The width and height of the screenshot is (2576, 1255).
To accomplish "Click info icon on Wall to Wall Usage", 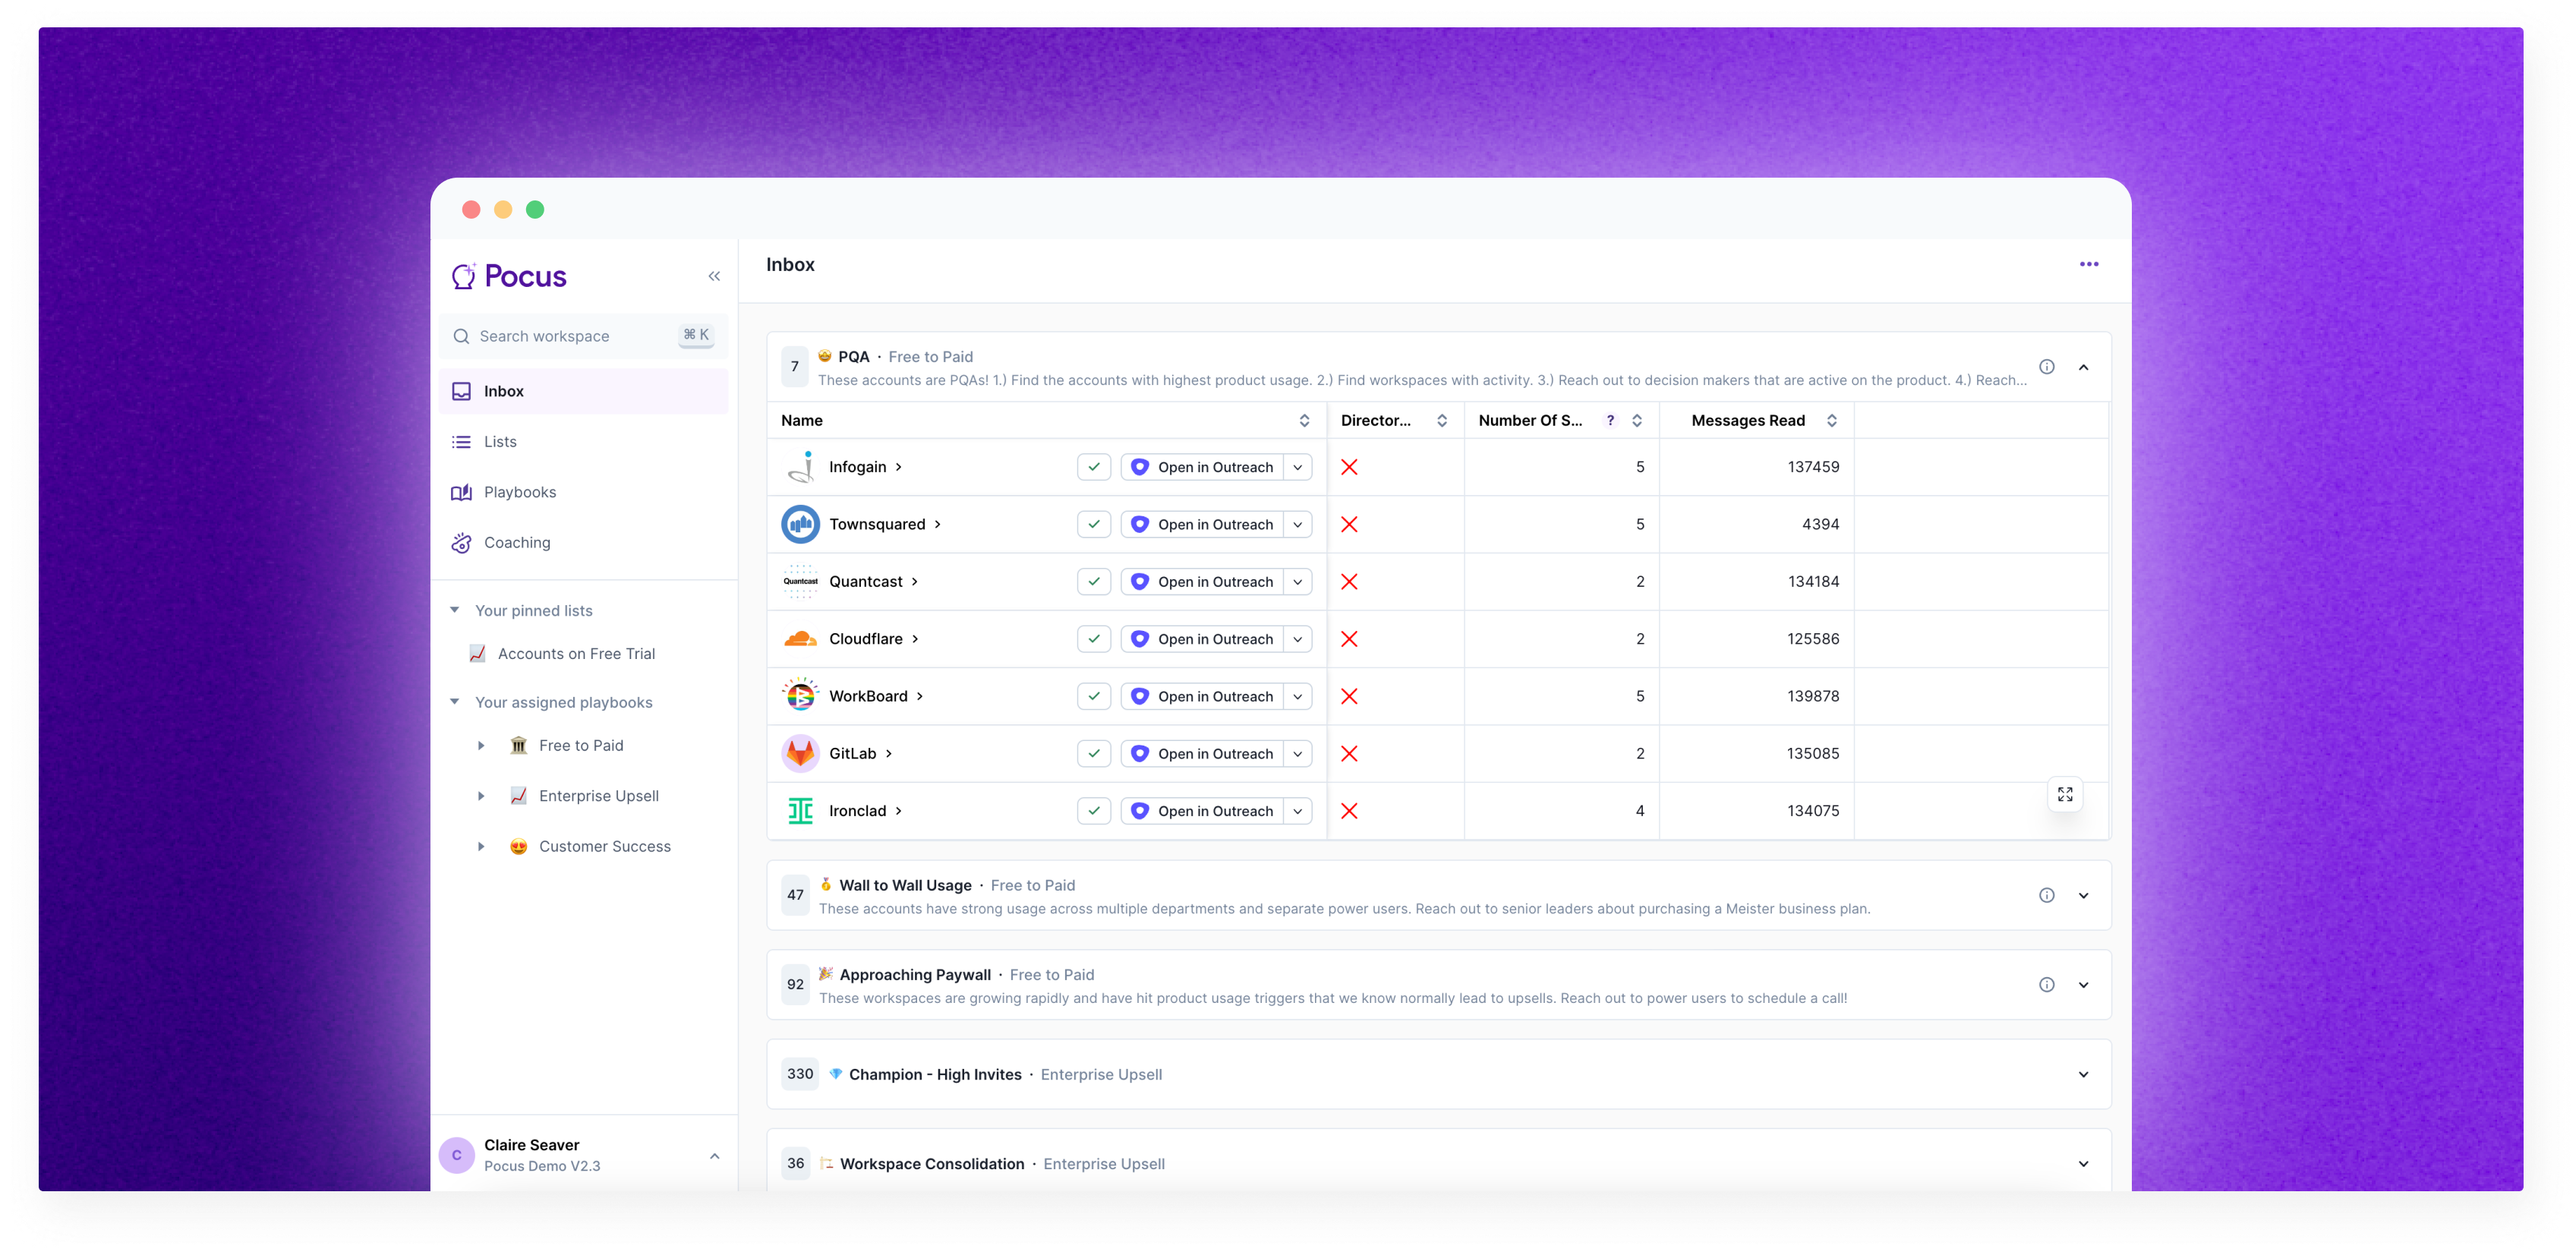I will click(x=2046, y=895).
